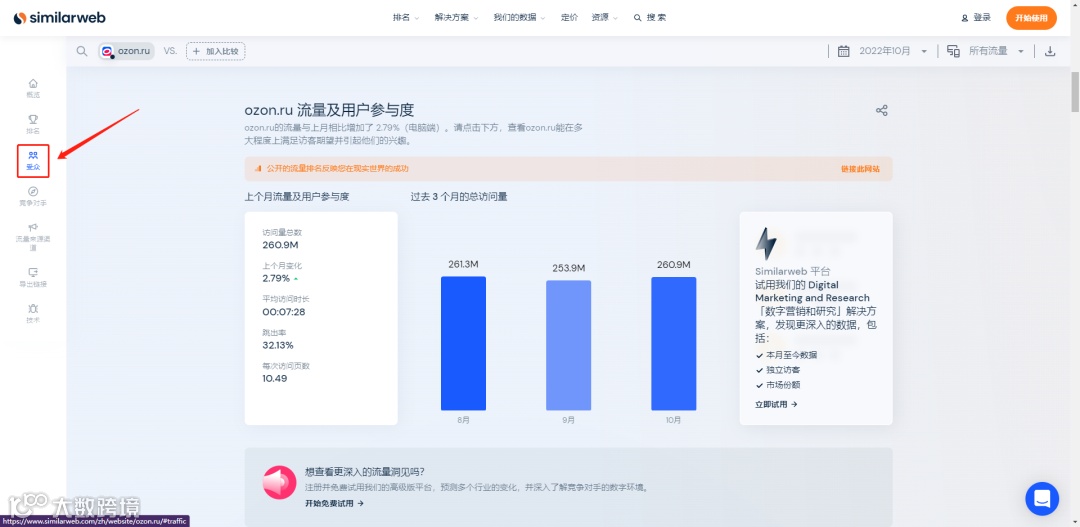
Task: Expand the 排名 top menu
Action: point(406,18)
